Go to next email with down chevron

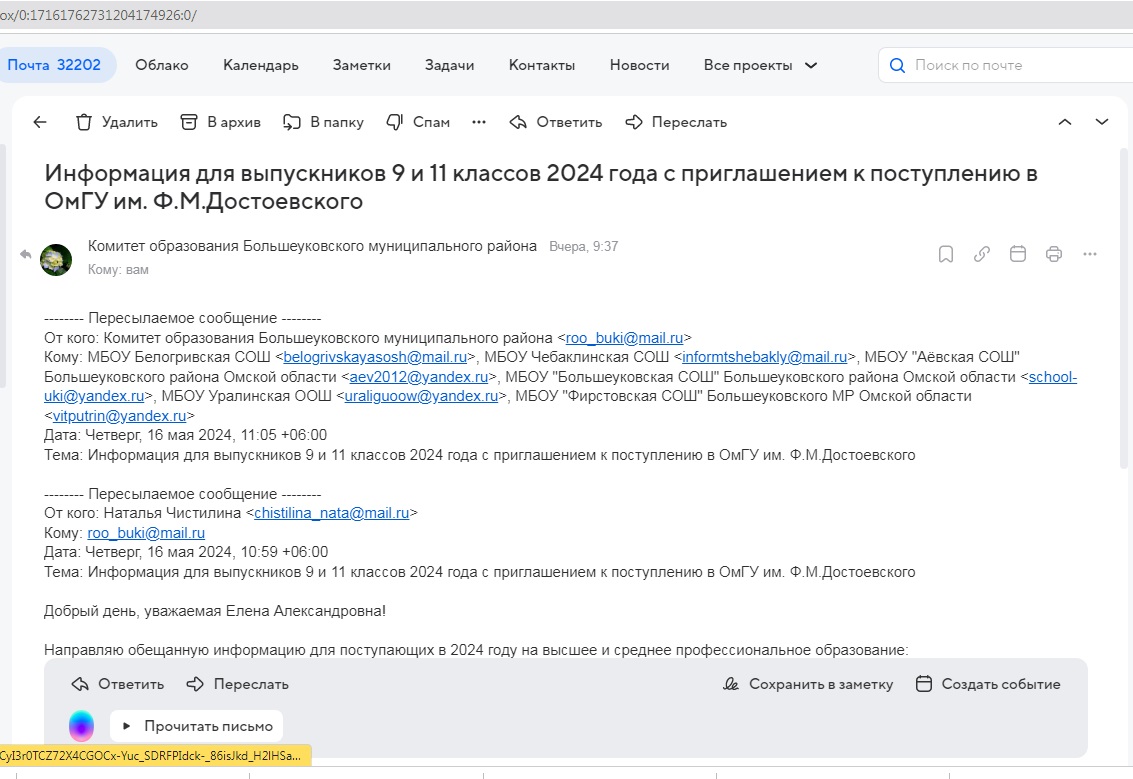pos(1101,122)
